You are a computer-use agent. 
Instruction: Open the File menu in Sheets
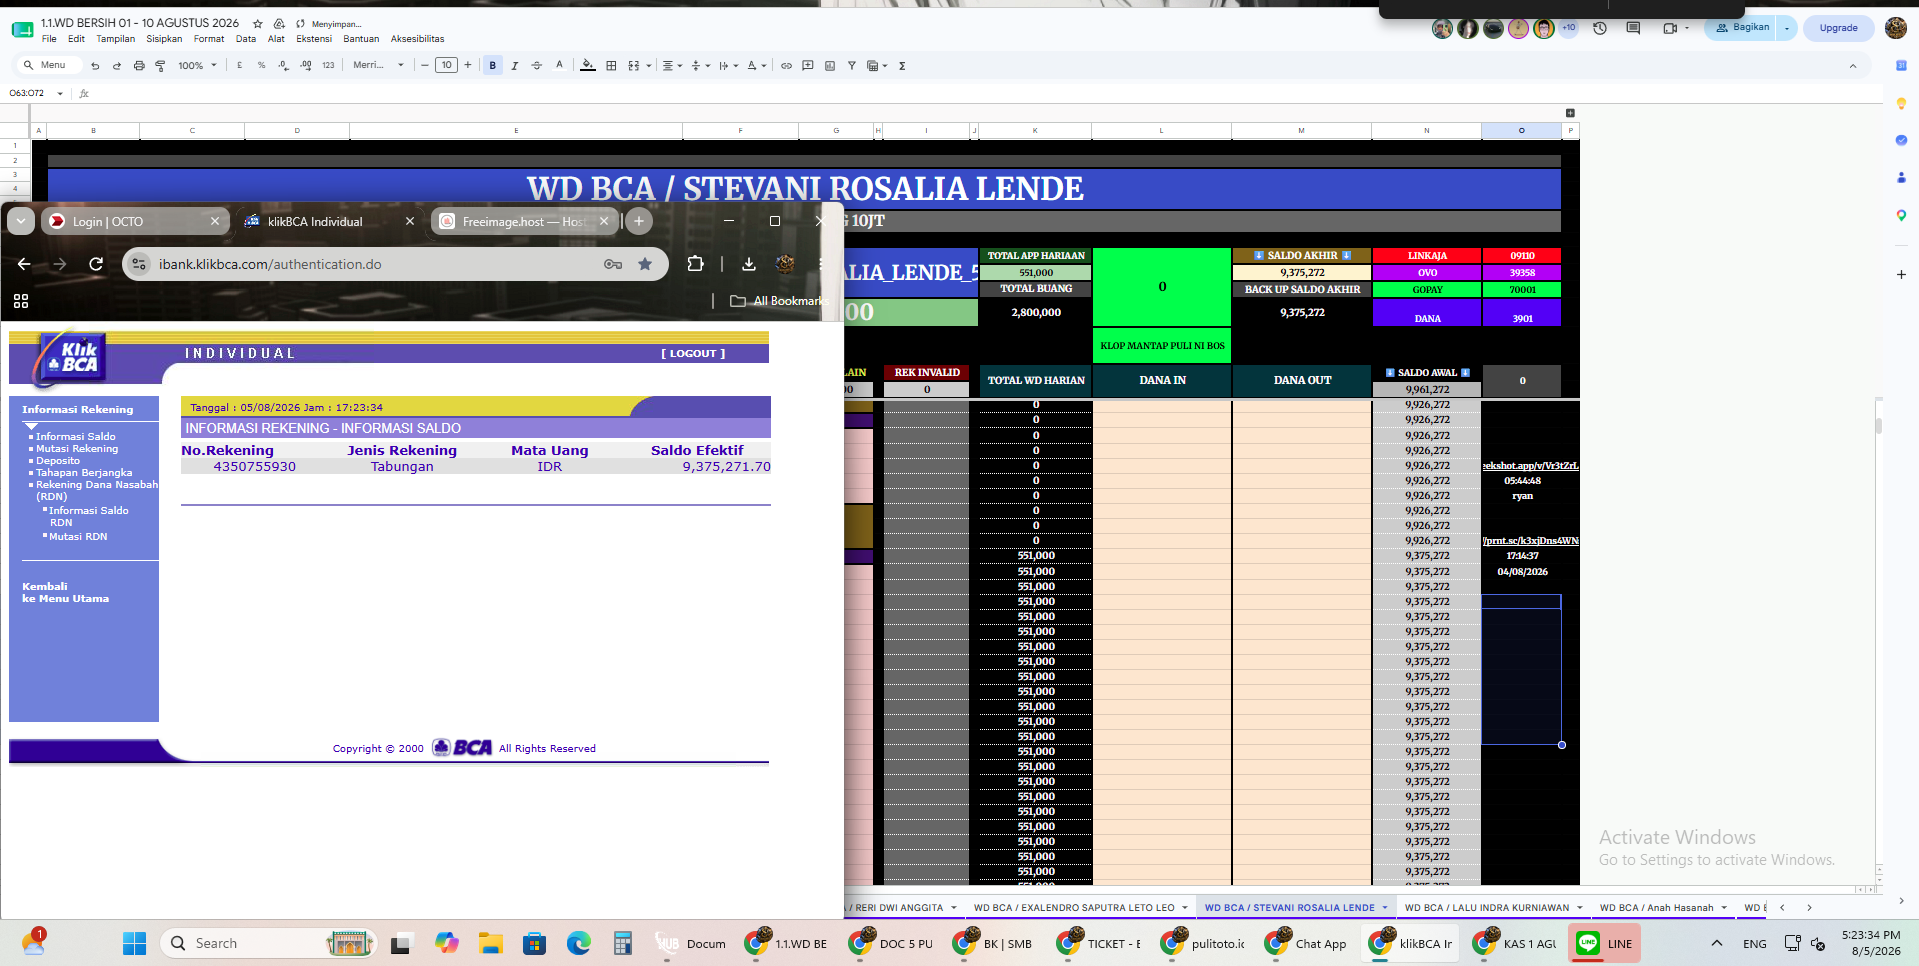[x=49, y=39]
